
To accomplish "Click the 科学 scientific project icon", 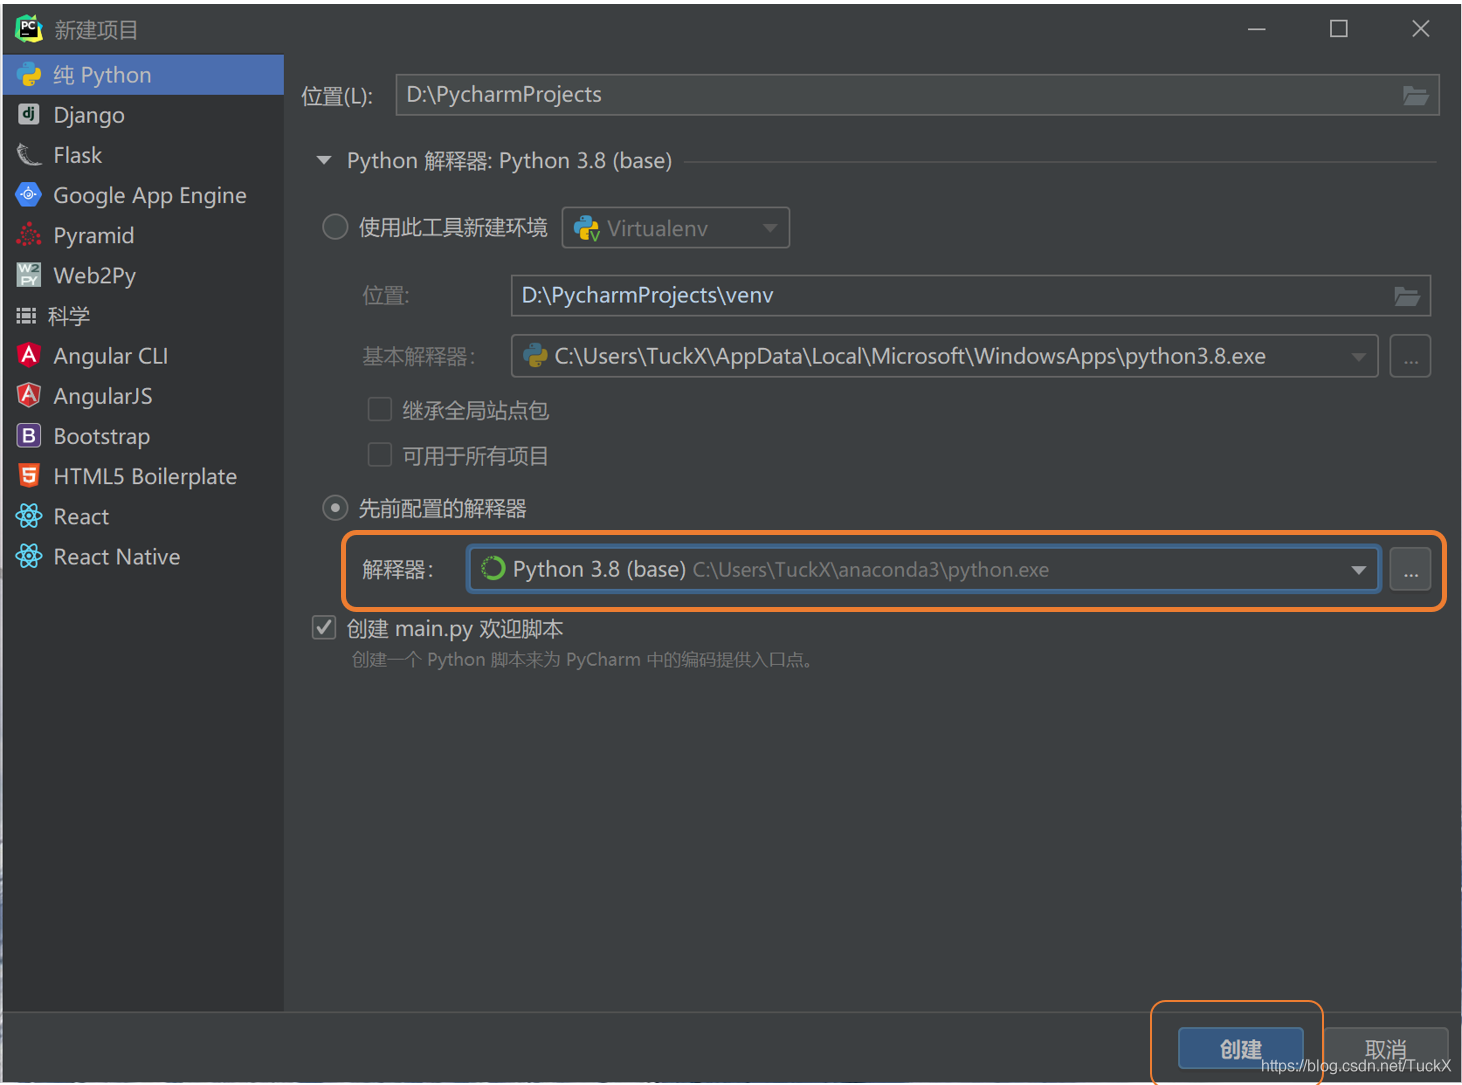I will tap(26, 316).
